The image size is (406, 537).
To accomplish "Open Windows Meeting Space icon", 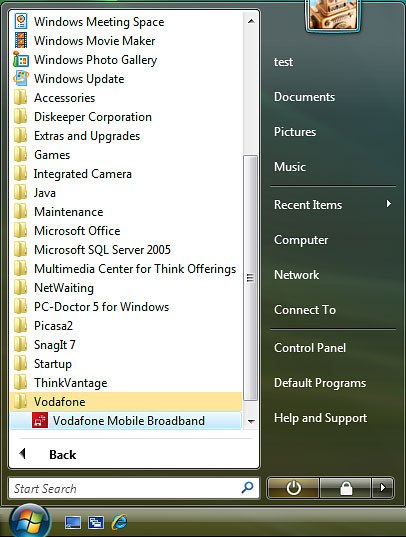I will click(x=21, y=22).
